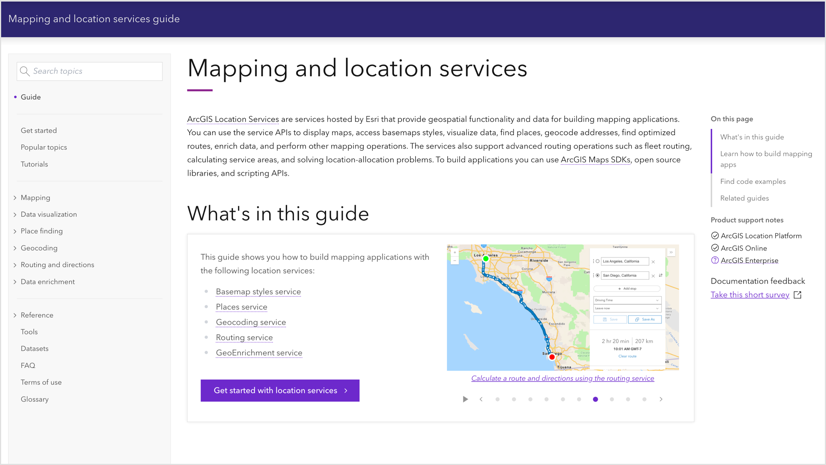Open Routing service link
This screenshot has width=826, height=465.
(x=244, y=337)
